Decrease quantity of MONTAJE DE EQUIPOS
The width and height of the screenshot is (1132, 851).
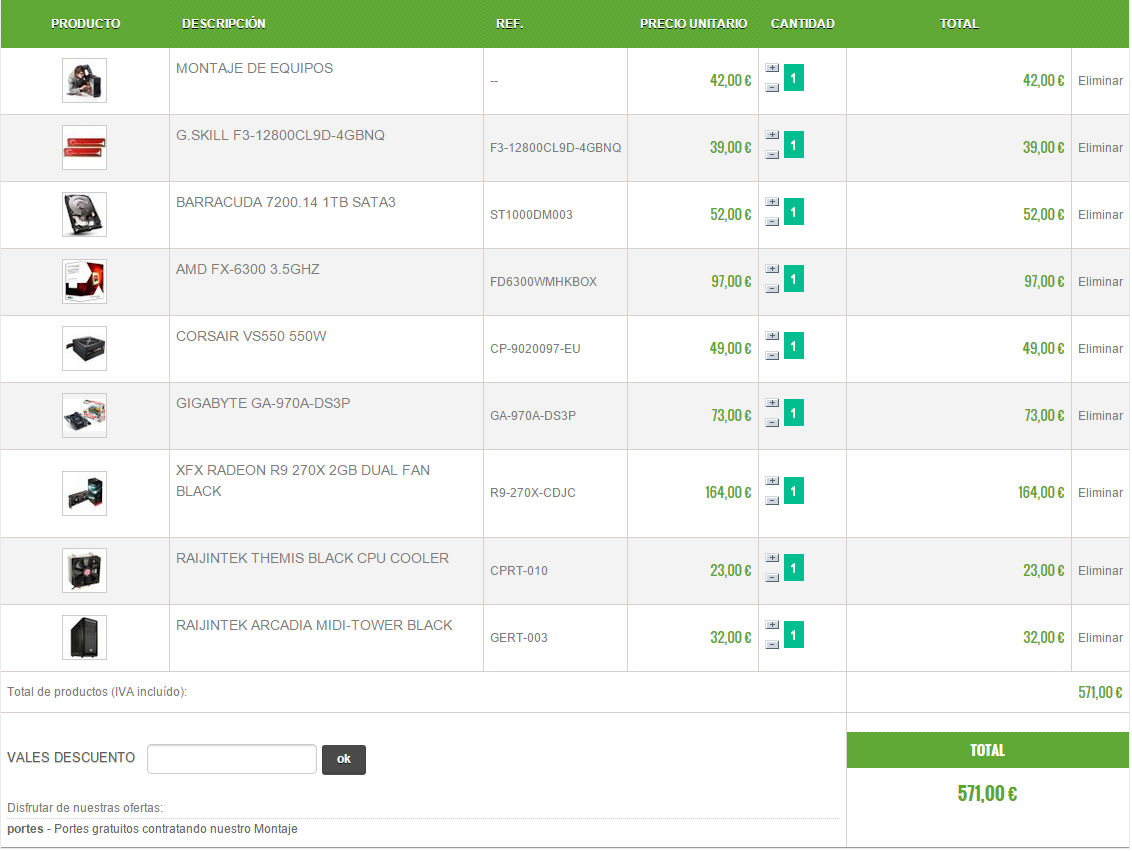[772, 87]
